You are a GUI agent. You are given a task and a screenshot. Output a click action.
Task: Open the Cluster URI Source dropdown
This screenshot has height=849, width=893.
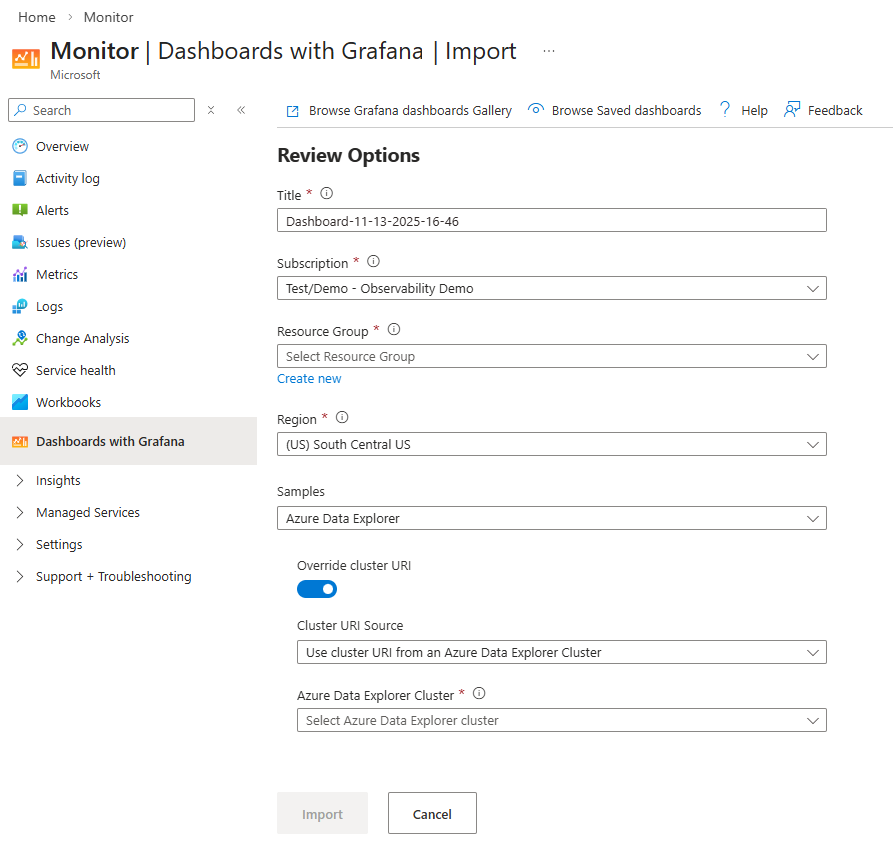(x=562, y=652)
